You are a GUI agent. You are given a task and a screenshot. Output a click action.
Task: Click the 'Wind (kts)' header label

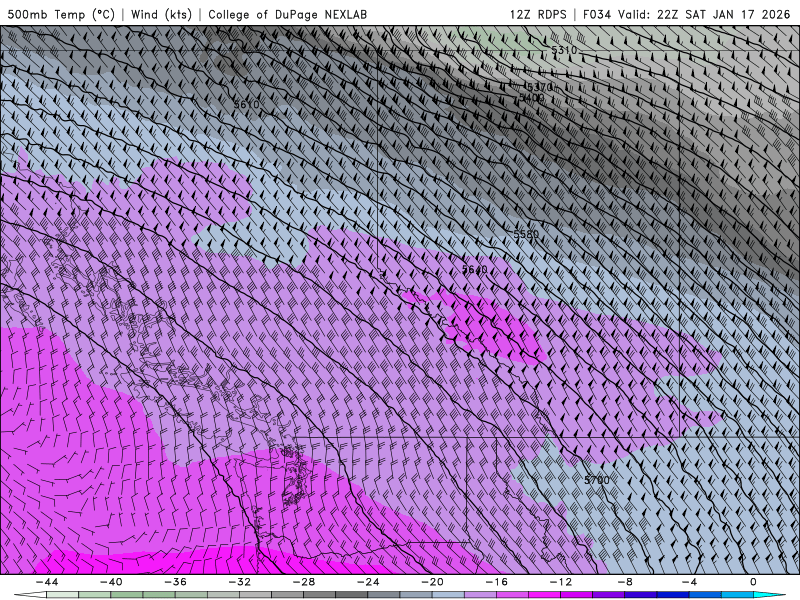pyautogui.click(x=161, y=14)
